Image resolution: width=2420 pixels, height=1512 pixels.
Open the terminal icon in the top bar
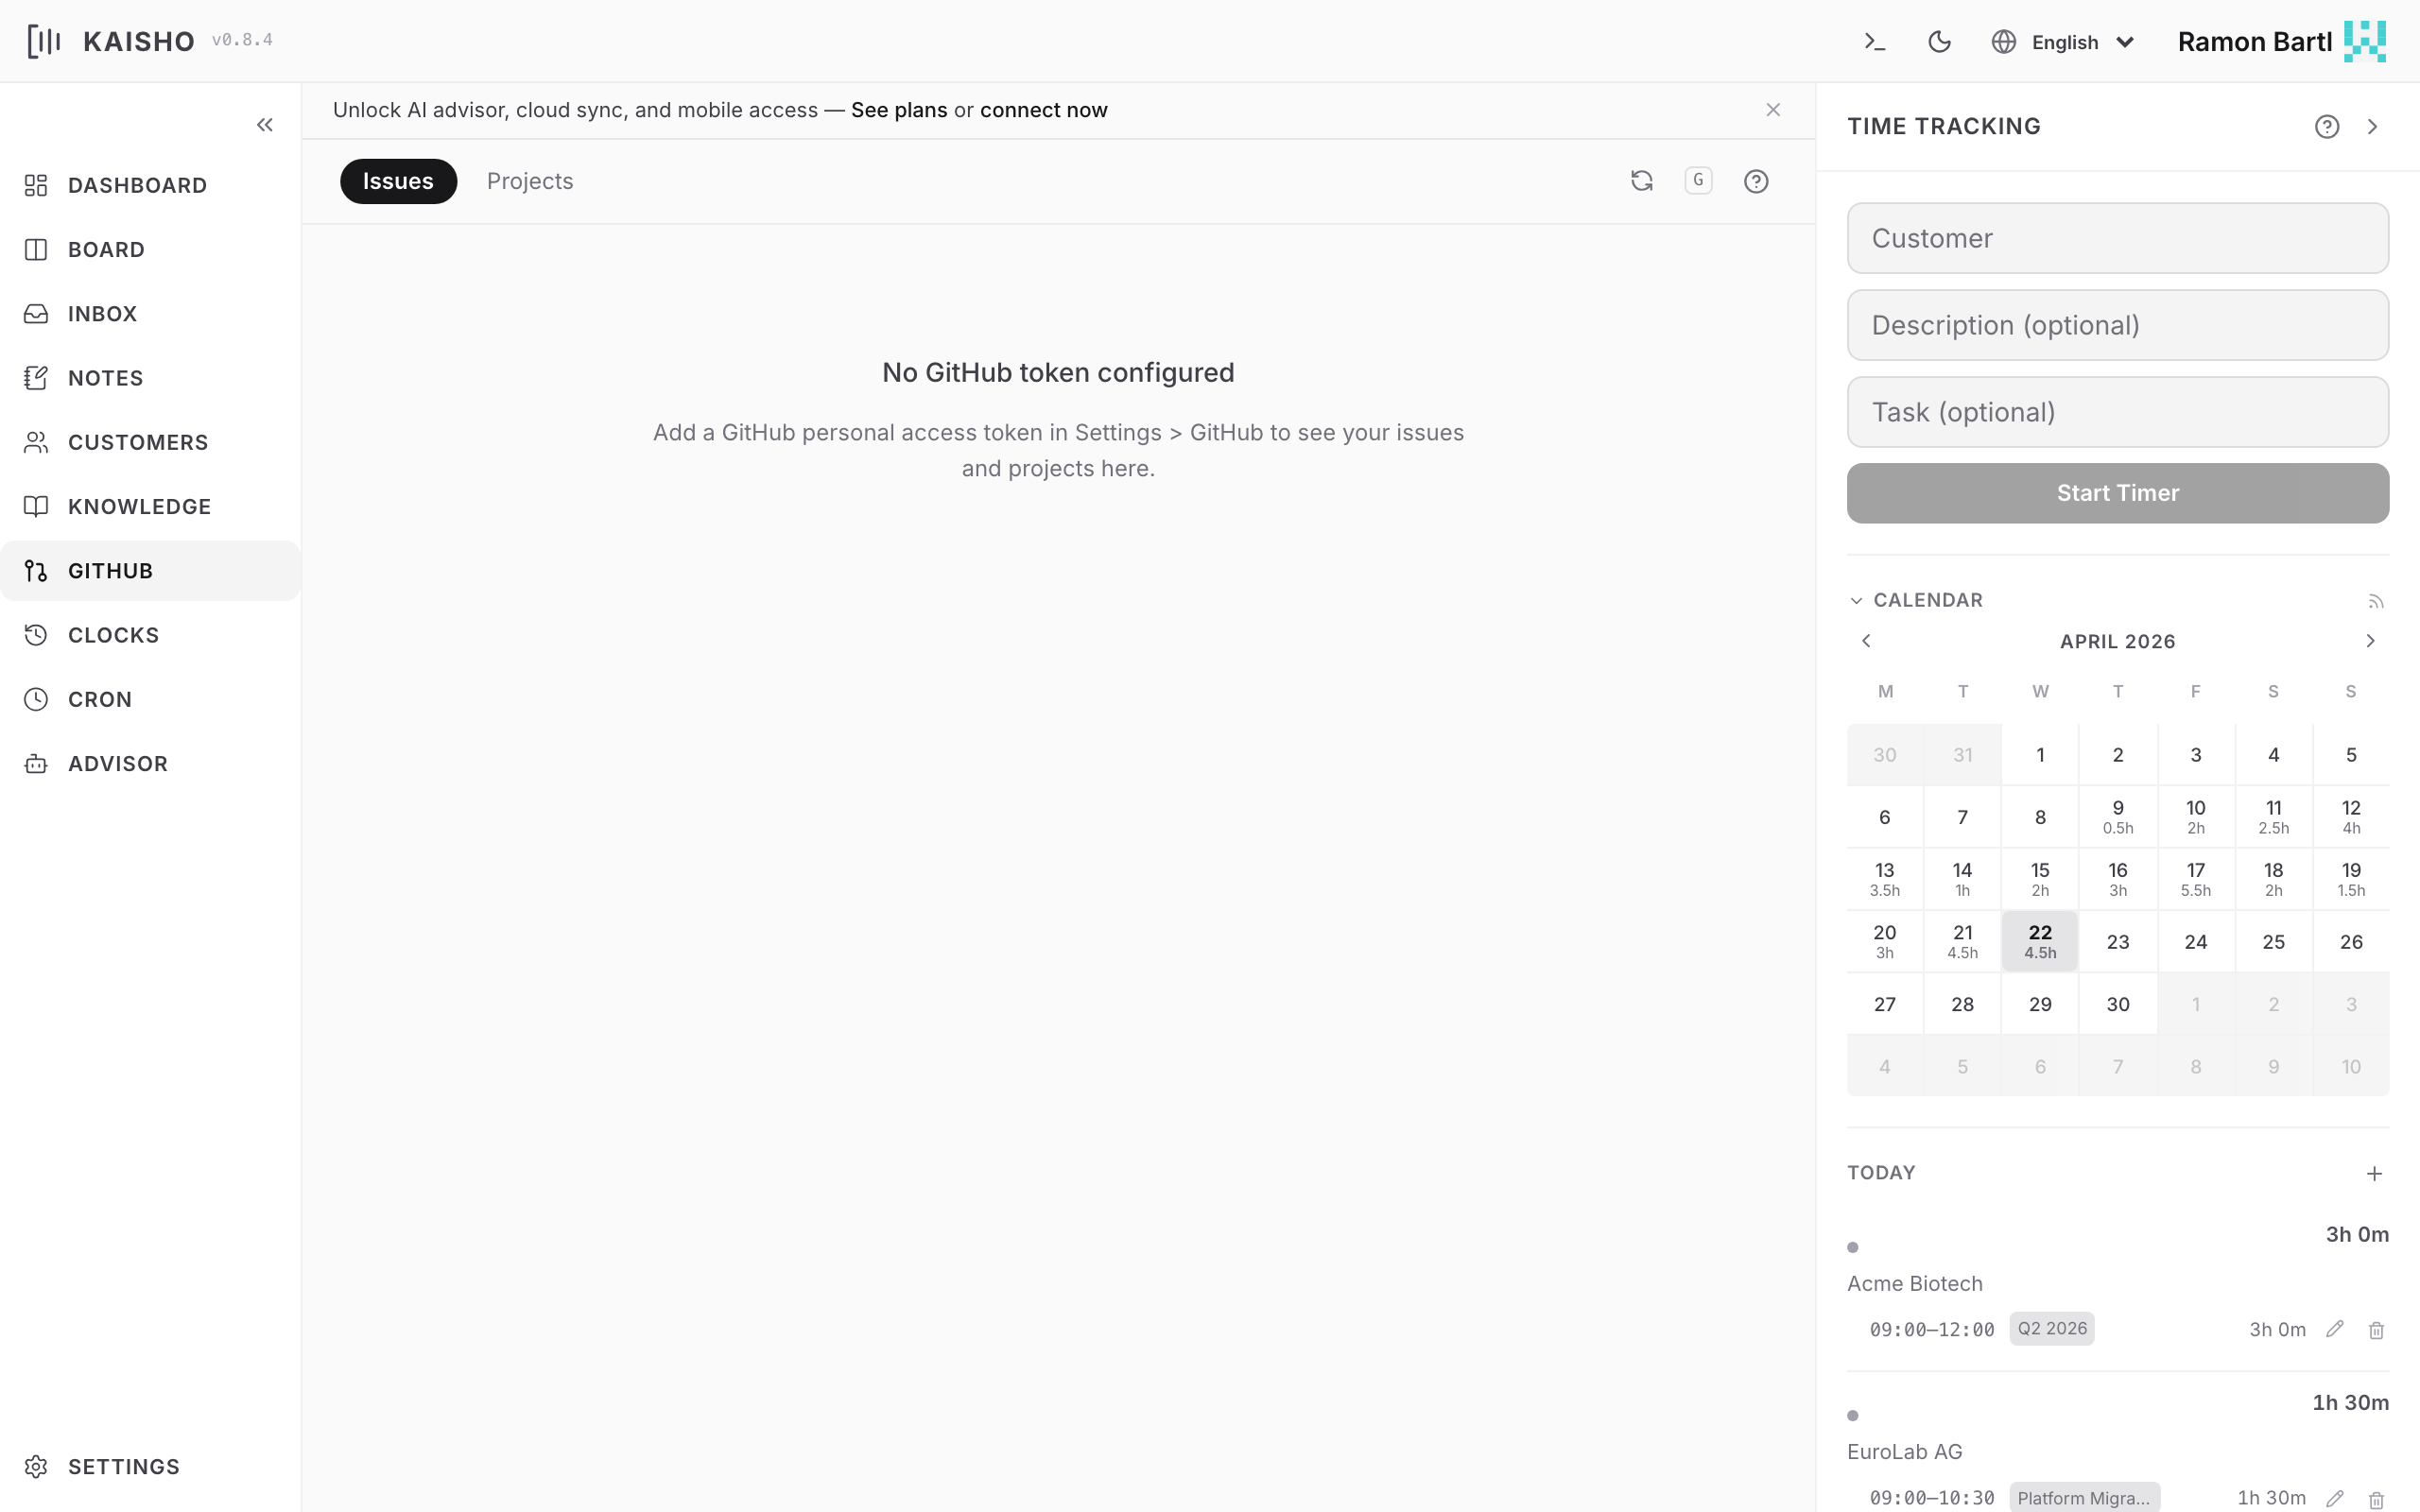point(1874,41)
